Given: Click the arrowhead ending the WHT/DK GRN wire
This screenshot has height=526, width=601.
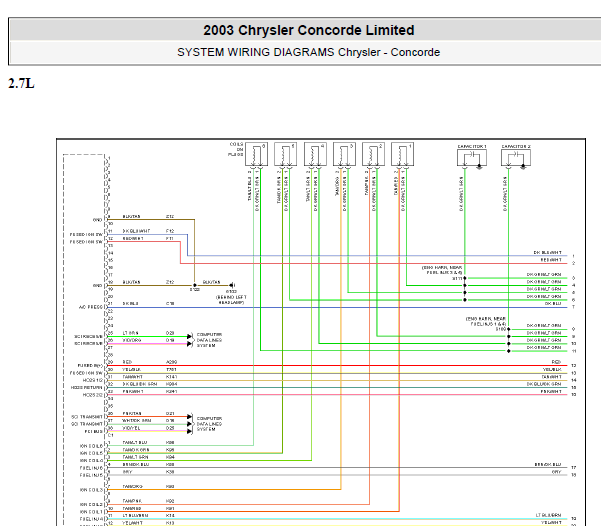Looking at the screenshot, I should tap(189, 424).
